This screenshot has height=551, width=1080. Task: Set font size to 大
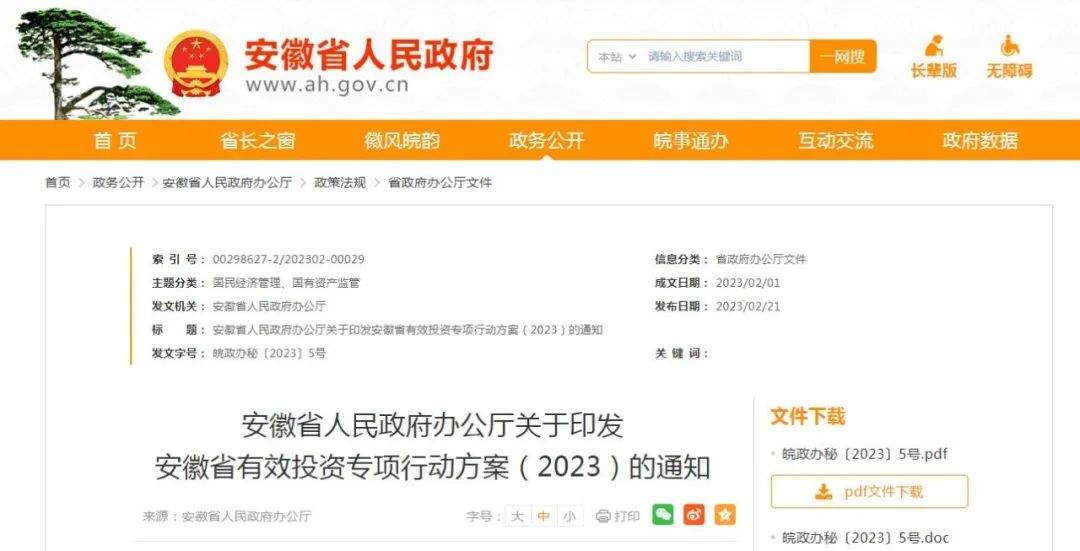coord(517,516)
